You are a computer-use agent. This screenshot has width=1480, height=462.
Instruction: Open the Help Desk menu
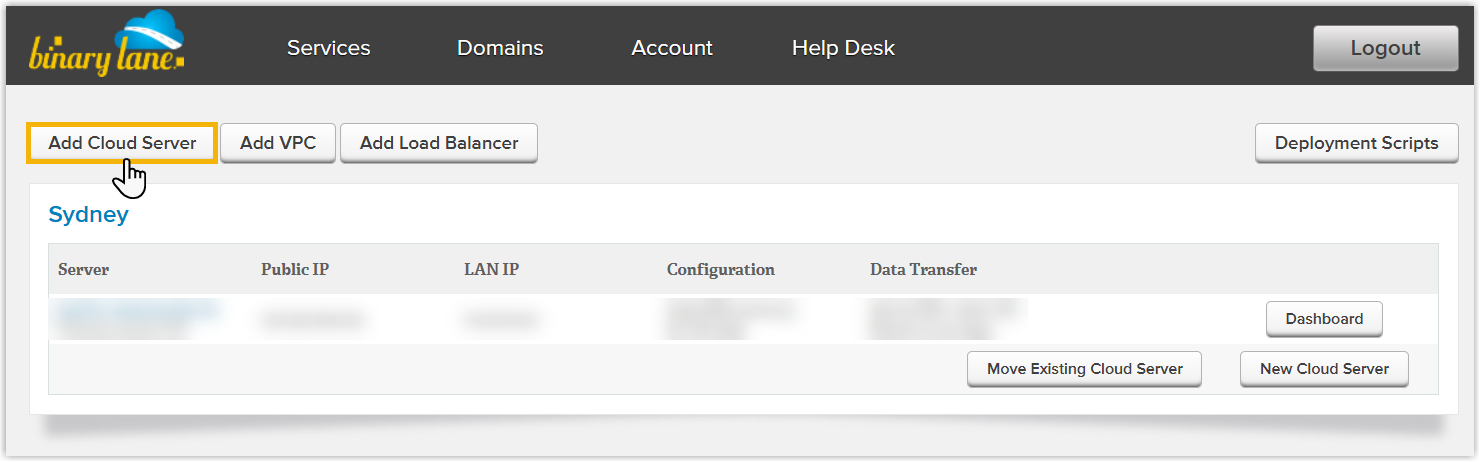pos(843,48)
